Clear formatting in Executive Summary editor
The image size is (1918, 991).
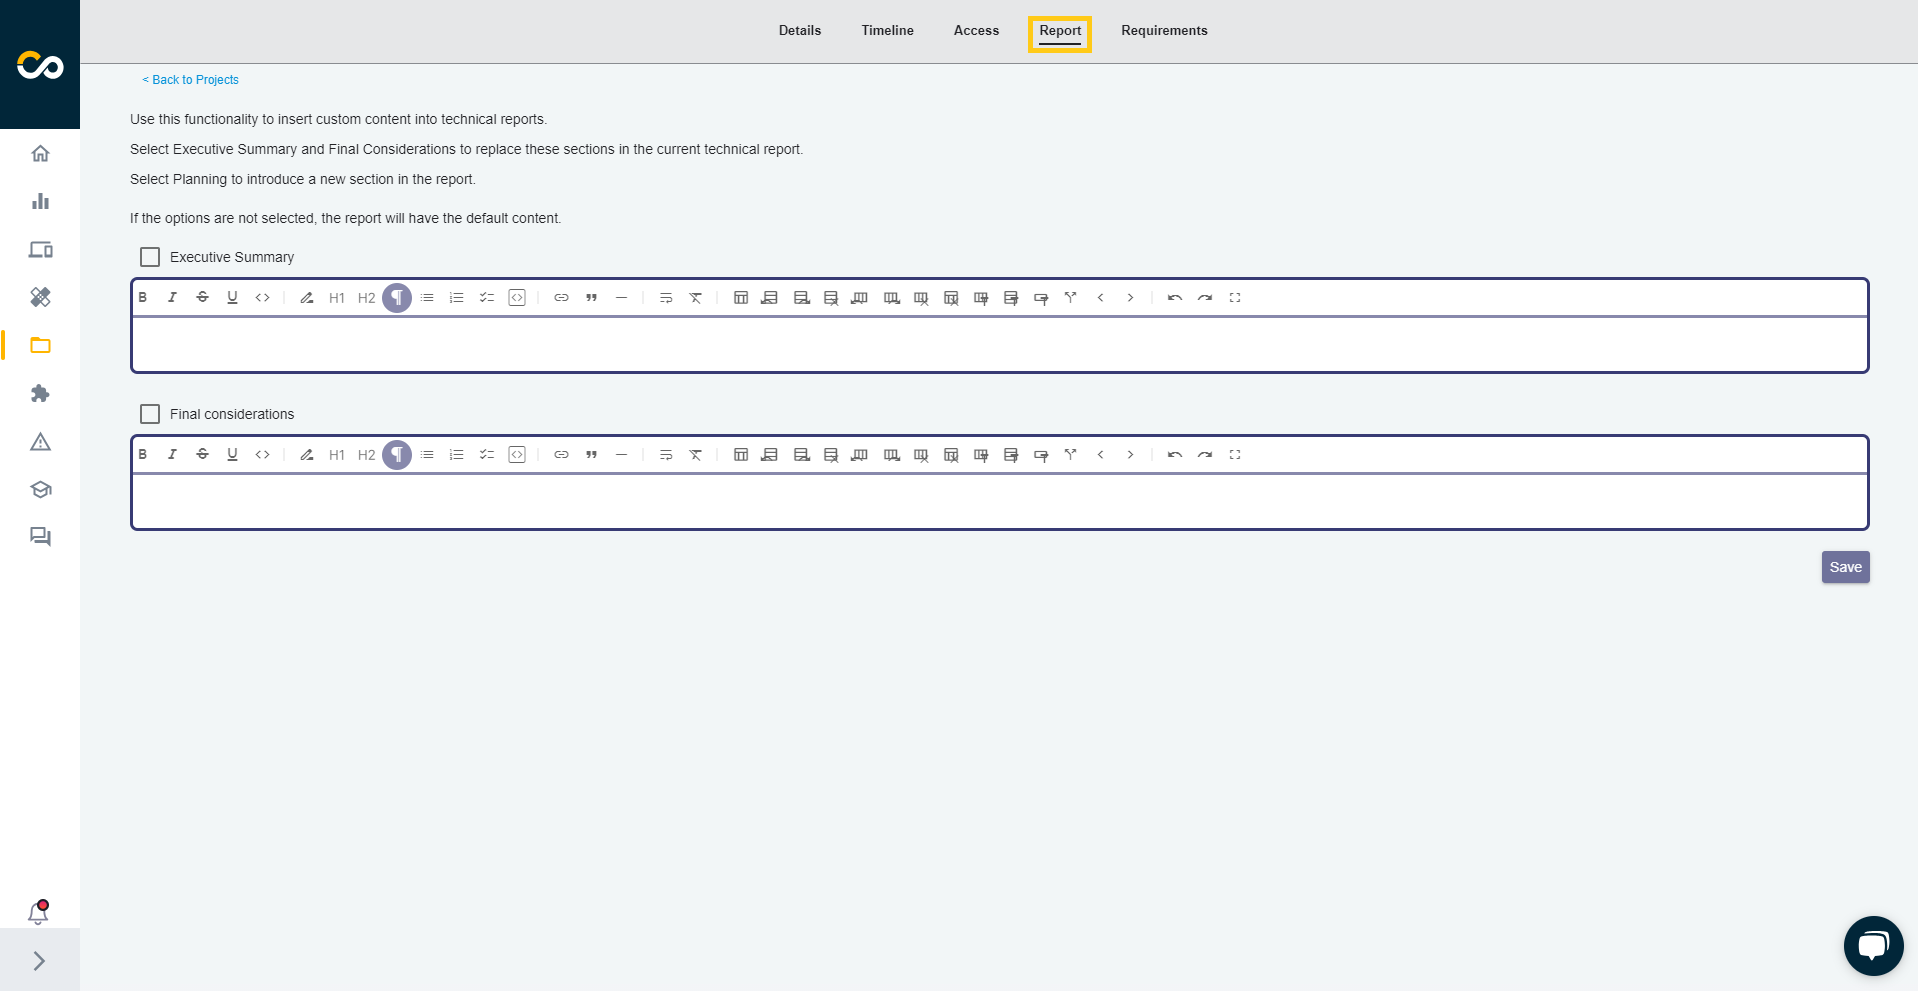(696, 298)
